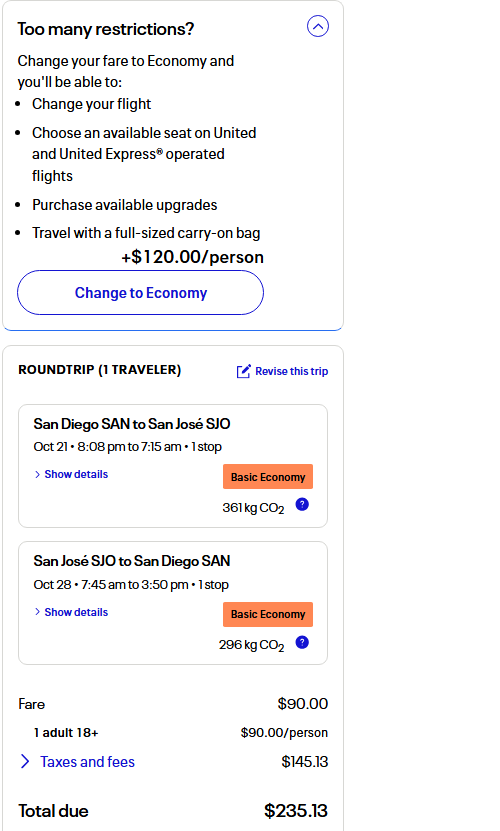Show details for San José to San Diego flight
This screenshot has width=500, height=831.
pos(76,612)
